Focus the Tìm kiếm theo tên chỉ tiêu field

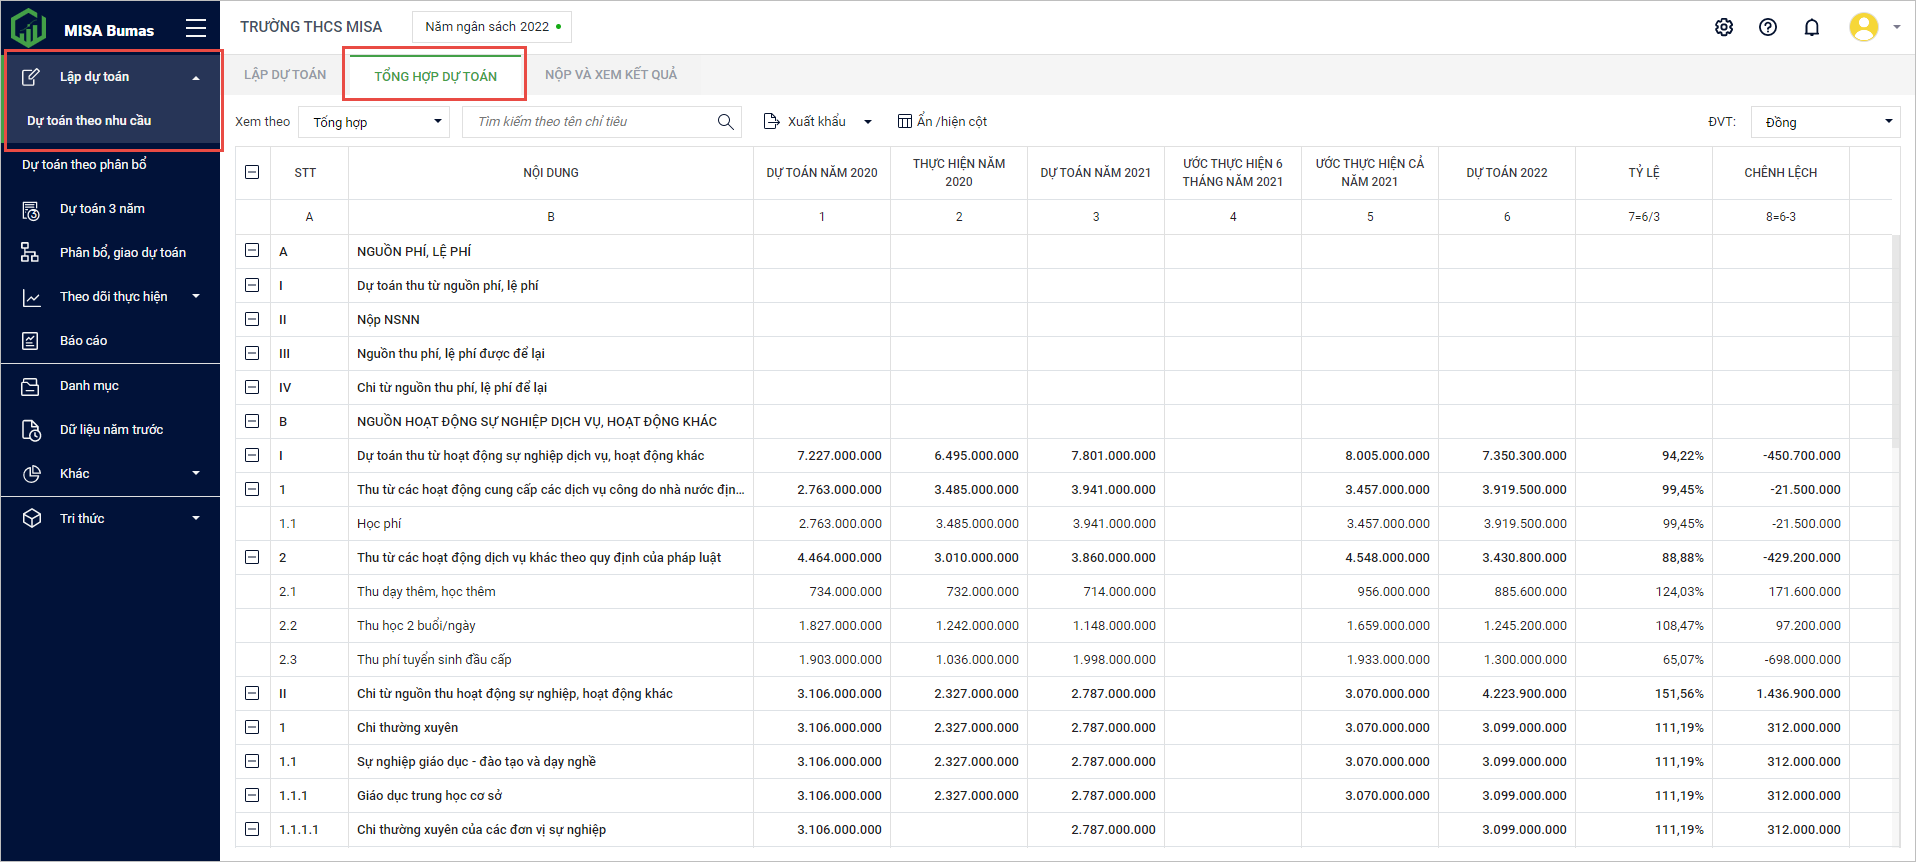(590, 122)
